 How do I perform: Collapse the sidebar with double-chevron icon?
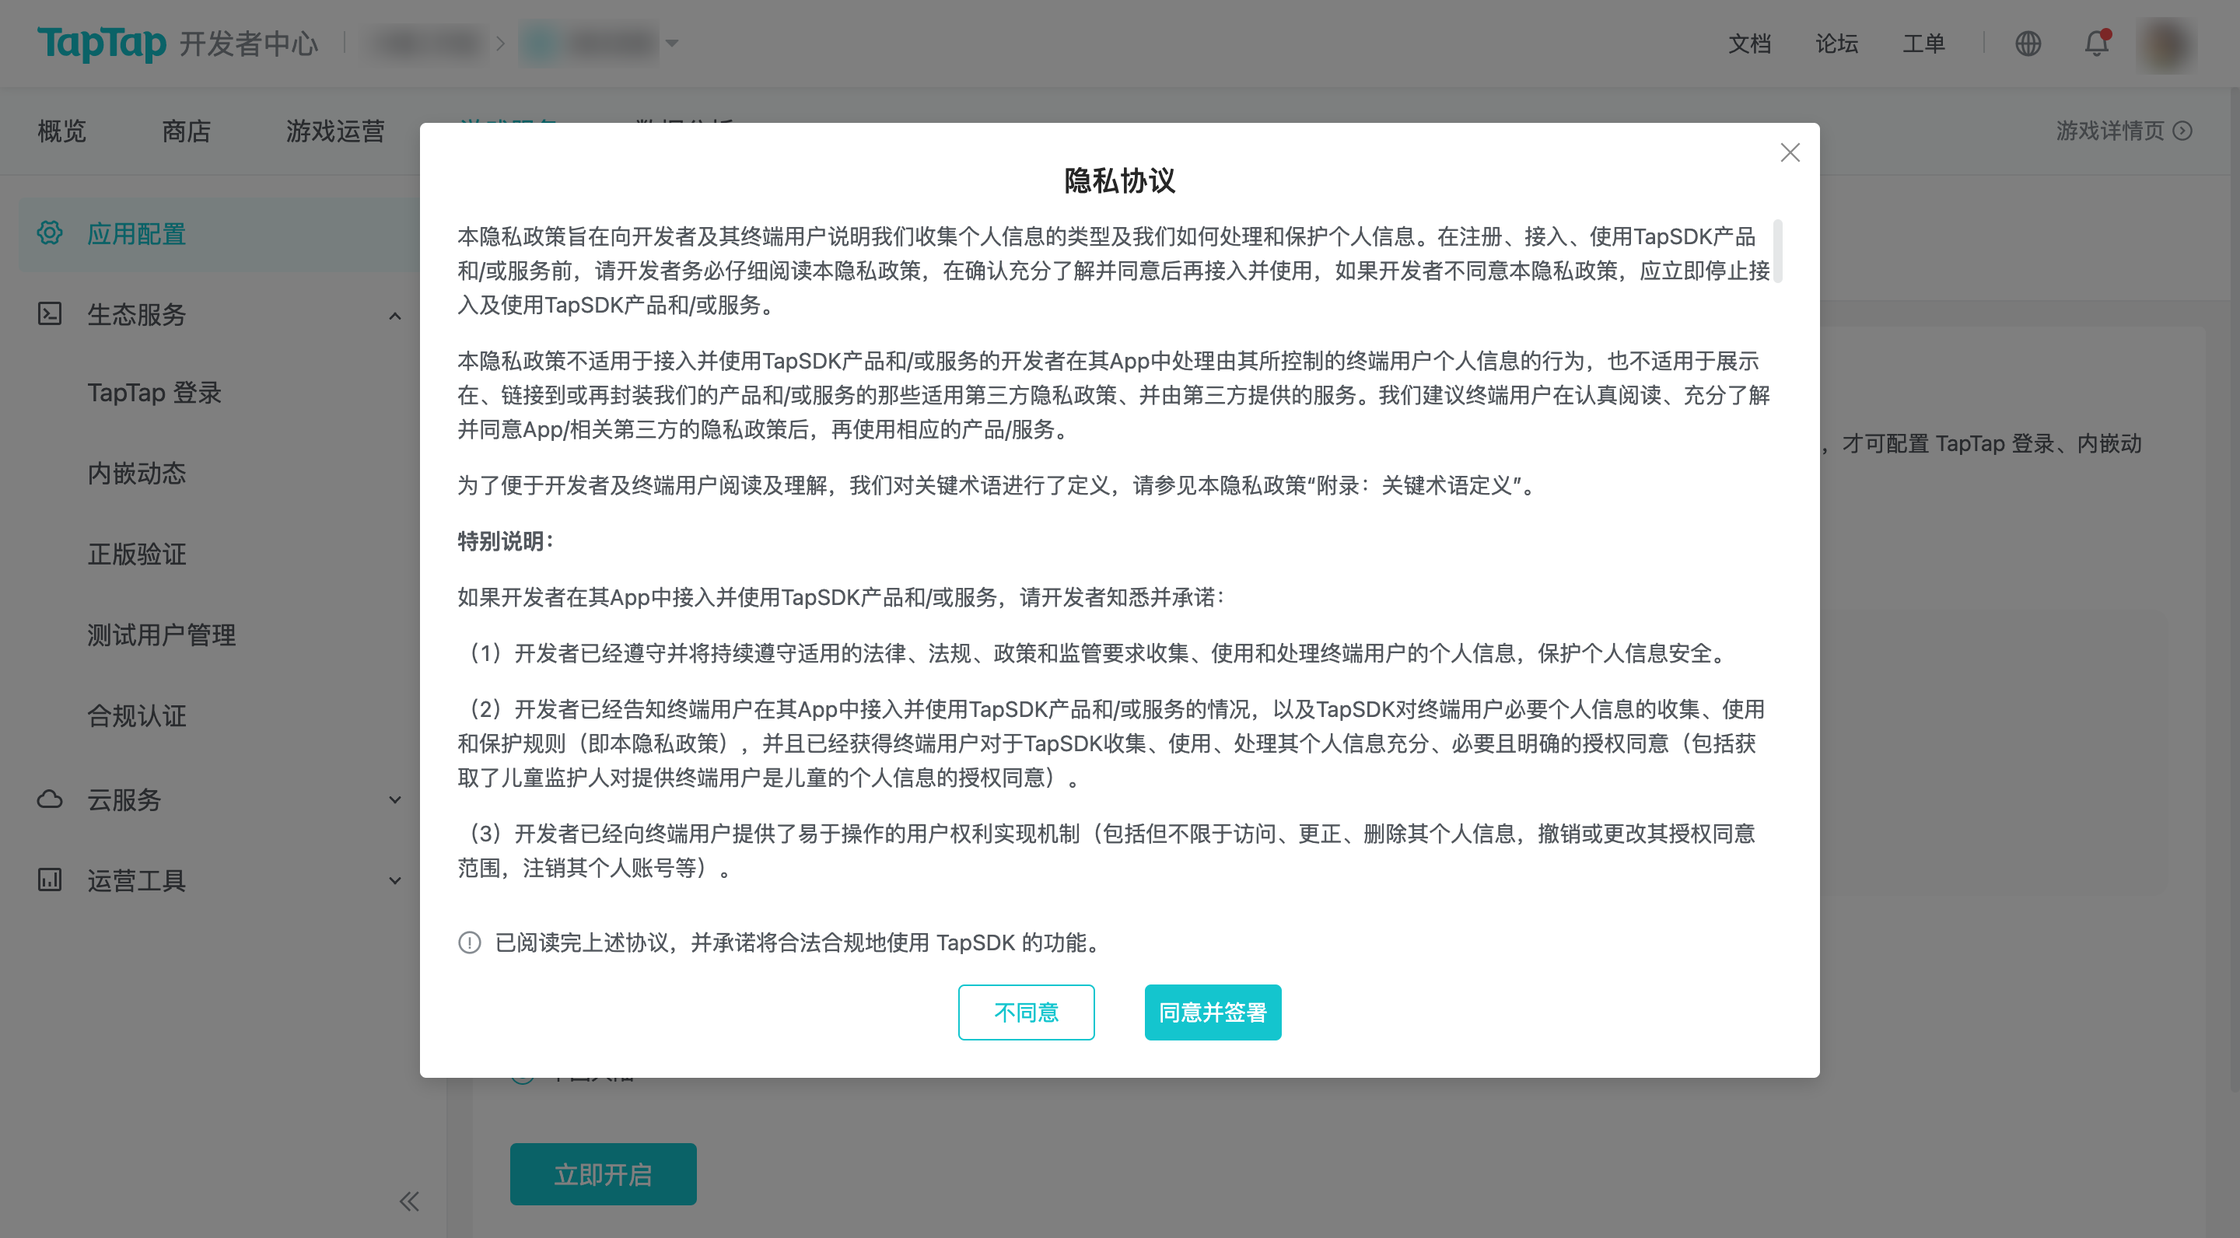pyautogui.click(x=409, y=1201)
